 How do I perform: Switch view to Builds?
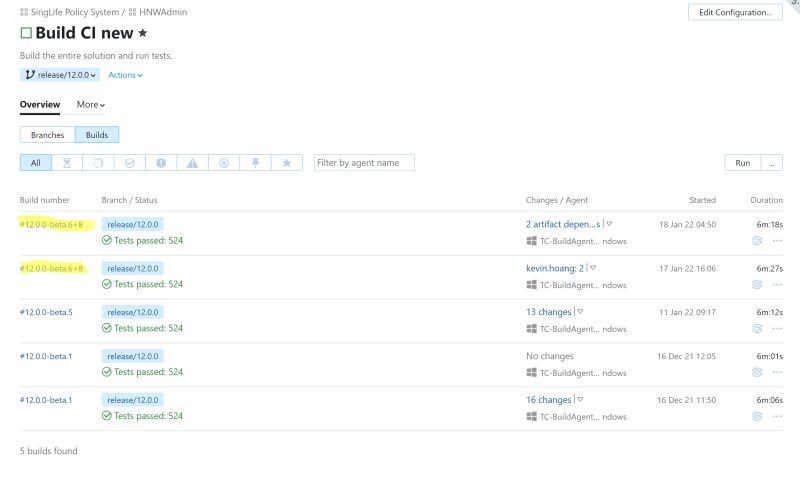97,135
